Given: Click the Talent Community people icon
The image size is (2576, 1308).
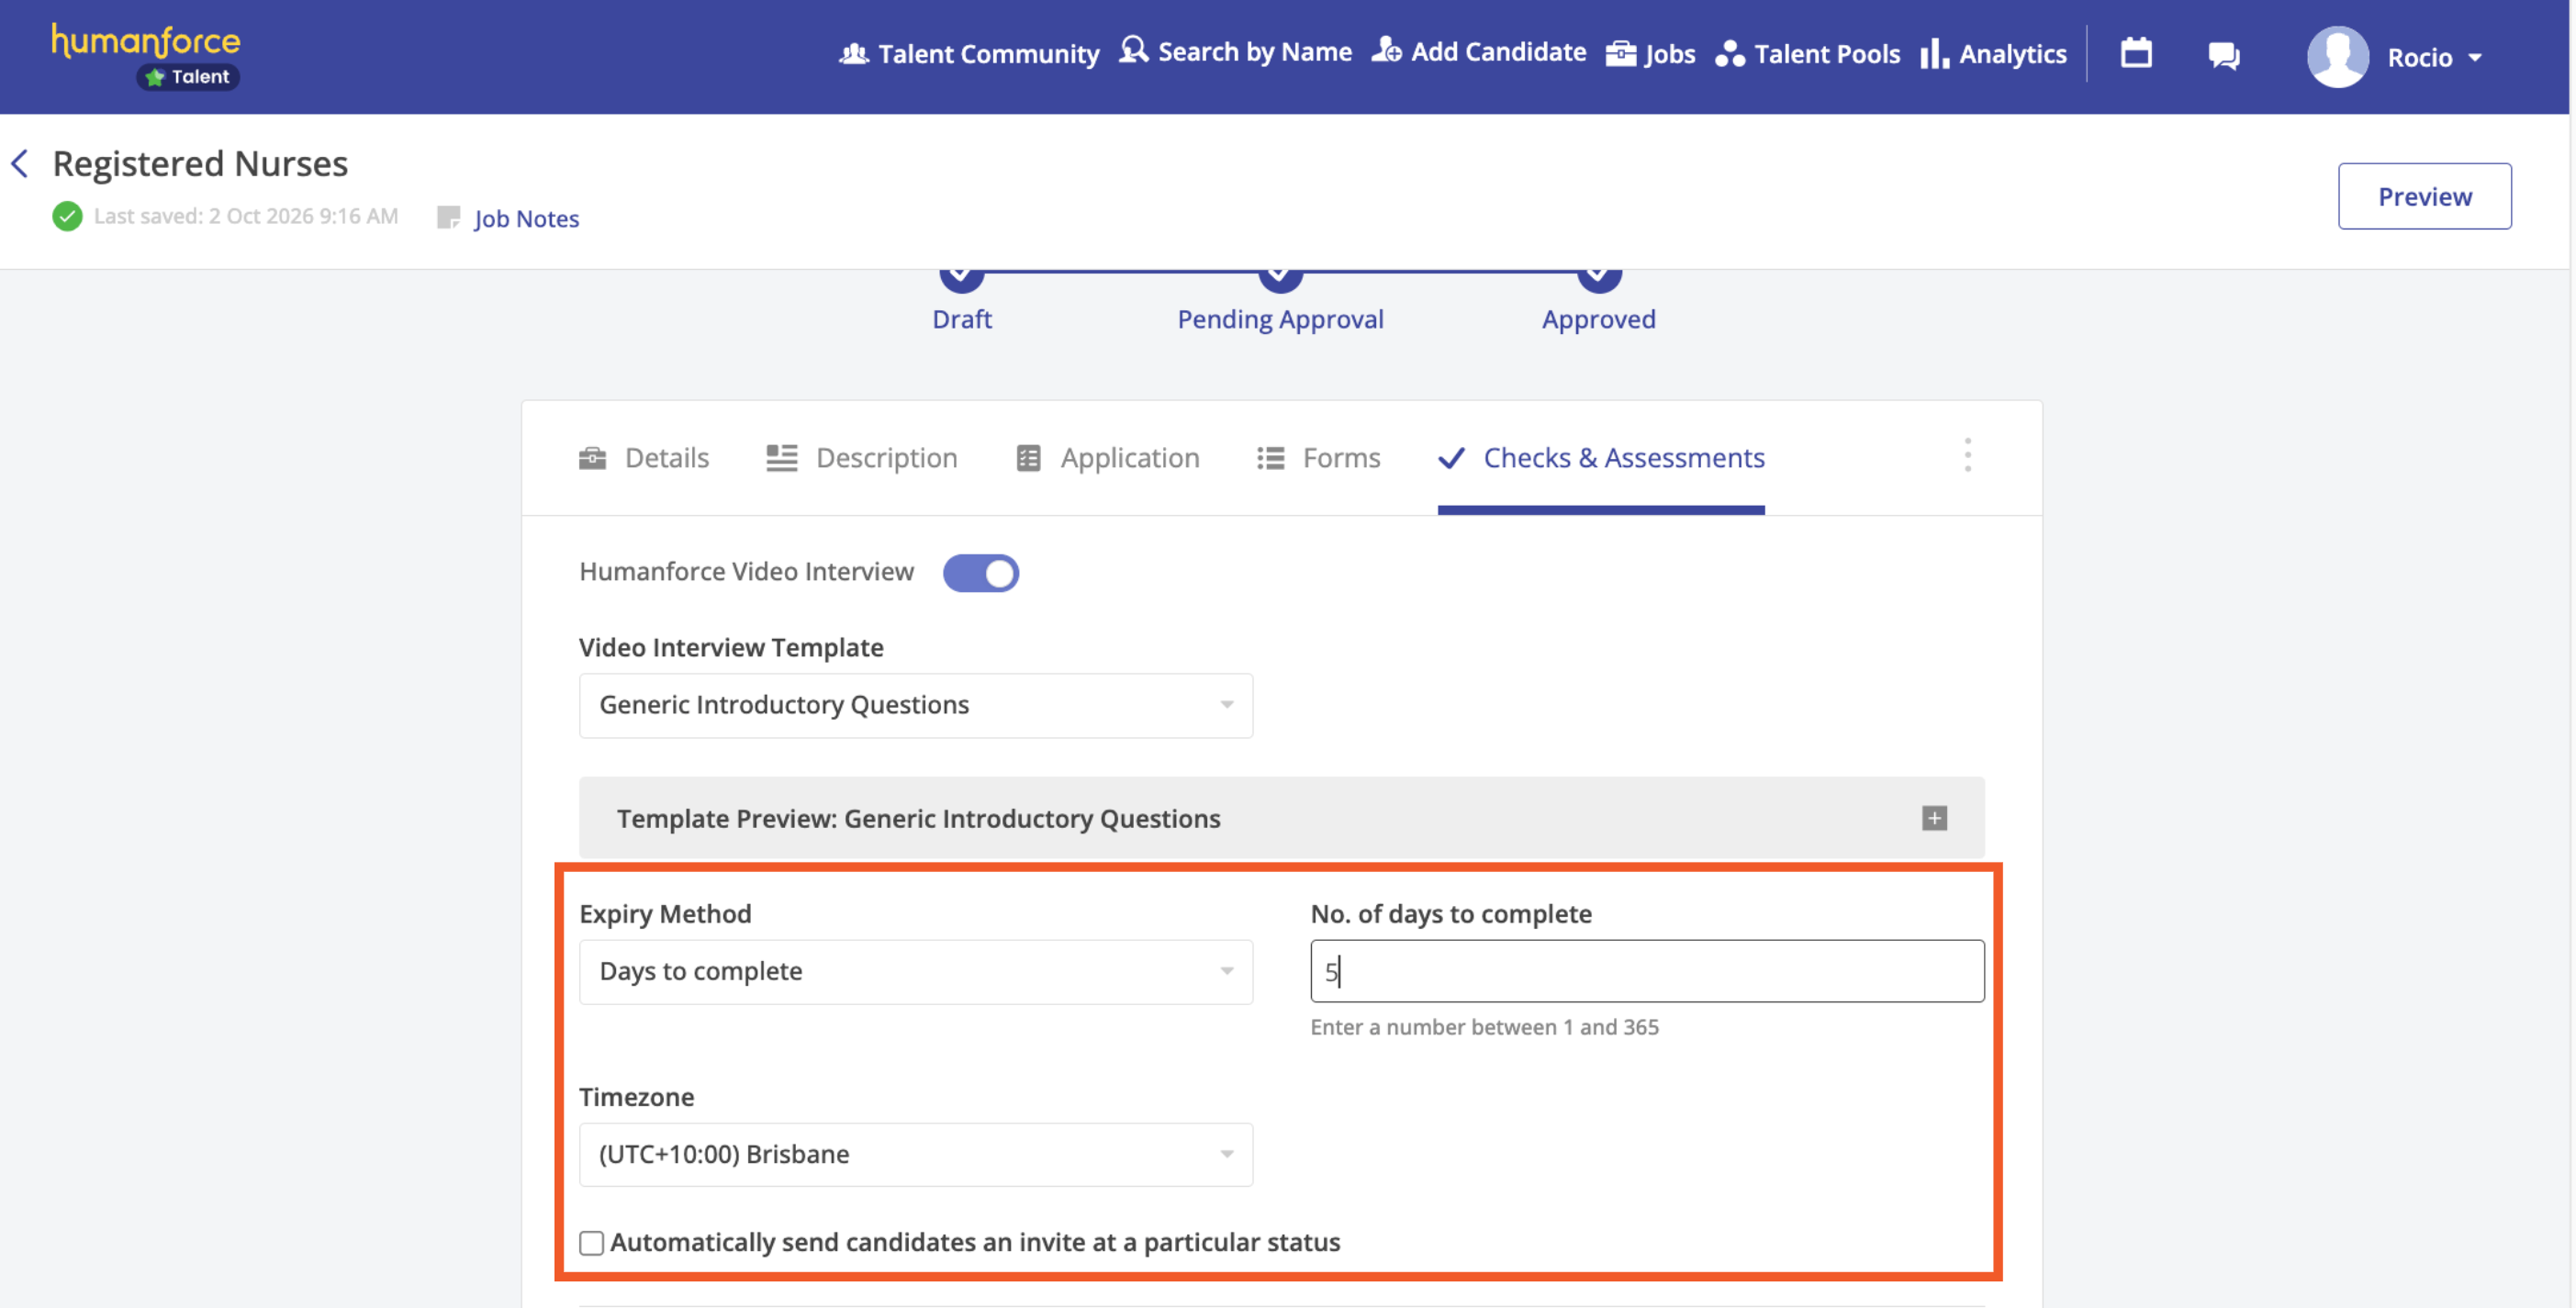Looking at the screenshot, I should 853,53.
